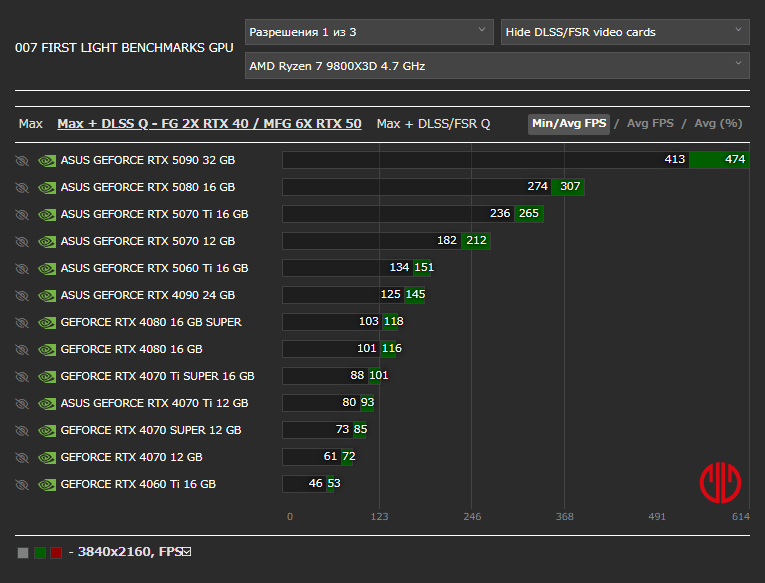Toggle eye icon for RTX 4080 16 GB SUPER
Screen dimensions: 765x583
(22, 322)
